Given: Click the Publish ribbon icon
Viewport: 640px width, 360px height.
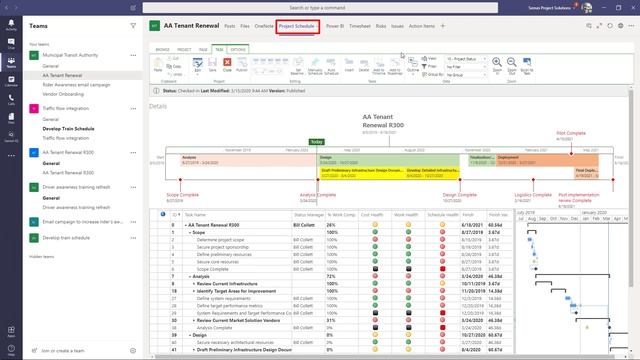Looking at the screenshot, I should pos(242,65).
